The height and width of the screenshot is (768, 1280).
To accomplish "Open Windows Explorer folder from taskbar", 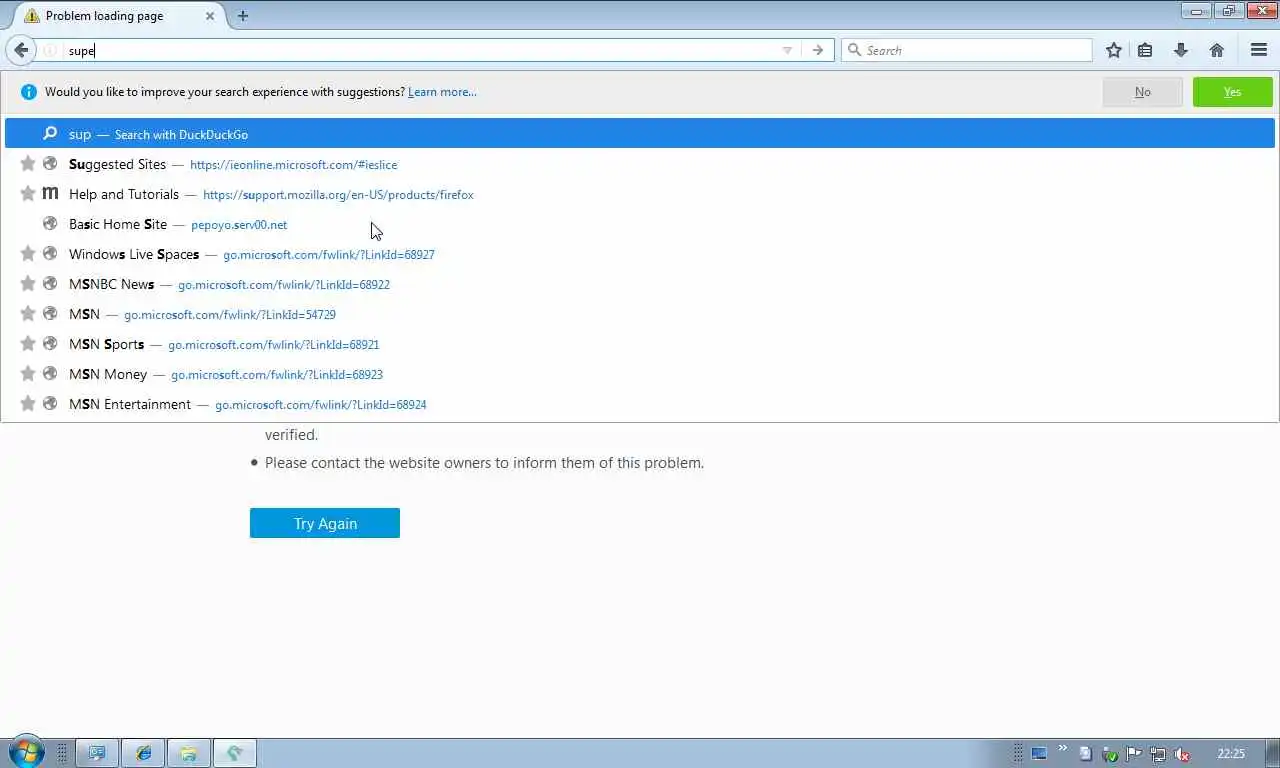I will 188,753.
